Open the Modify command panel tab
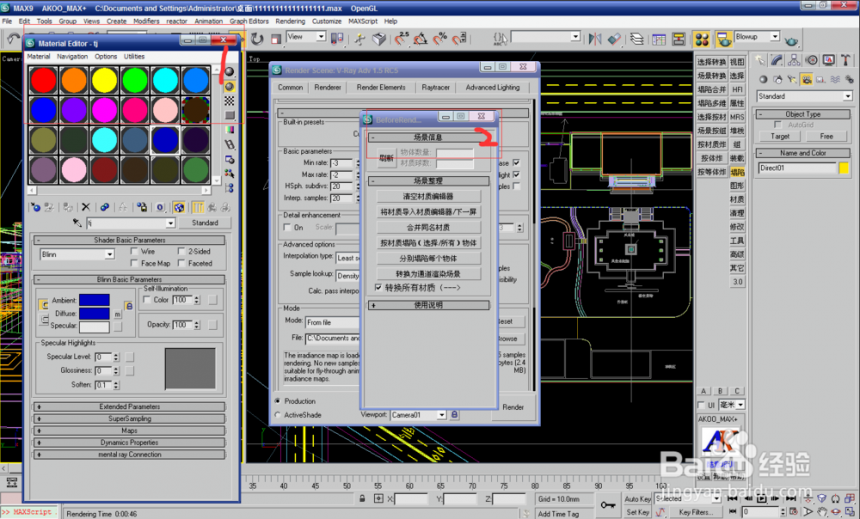Viewport: 860px width, 519px height. (x=776, y=60)
